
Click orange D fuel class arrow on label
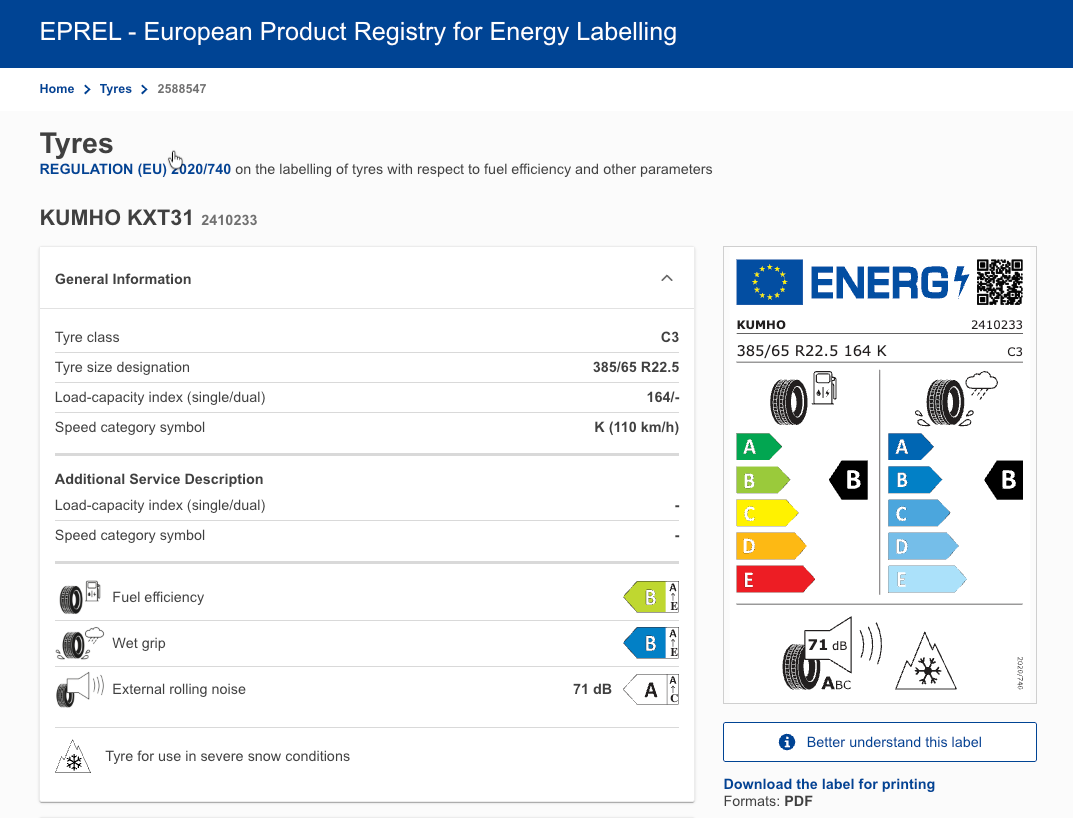pos(771,546)
